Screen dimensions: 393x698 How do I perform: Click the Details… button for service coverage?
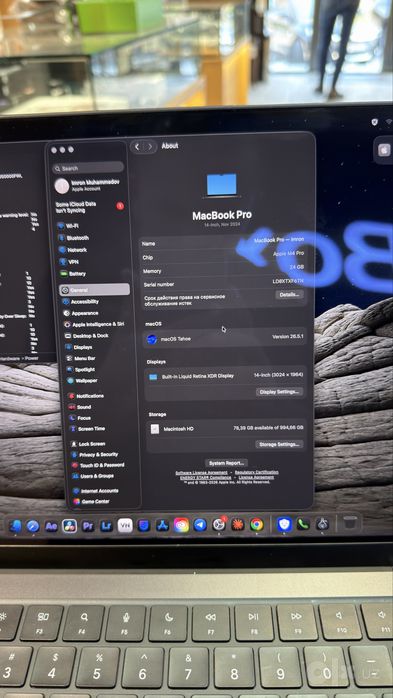289,294
